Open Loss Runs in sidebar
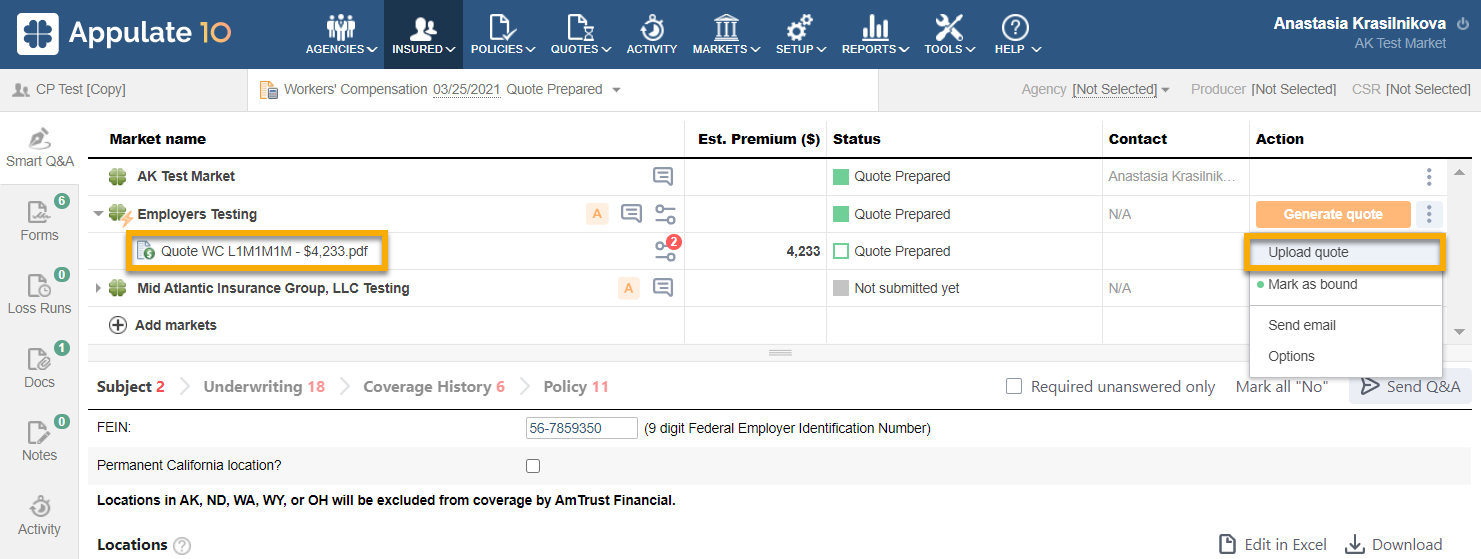Screen dimensions: 1481x559 [40, 294]
